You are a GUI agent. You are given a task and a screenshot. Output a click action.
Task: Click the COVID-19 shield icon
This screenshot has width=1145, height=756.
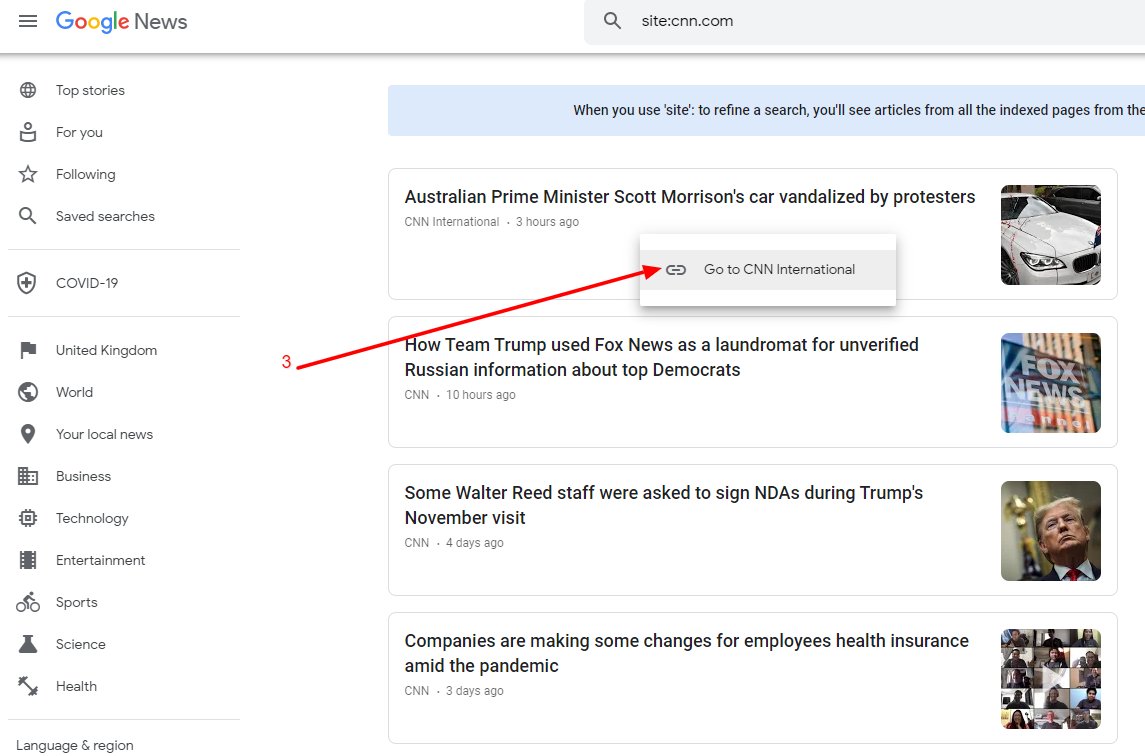click(x=27, y=283)
